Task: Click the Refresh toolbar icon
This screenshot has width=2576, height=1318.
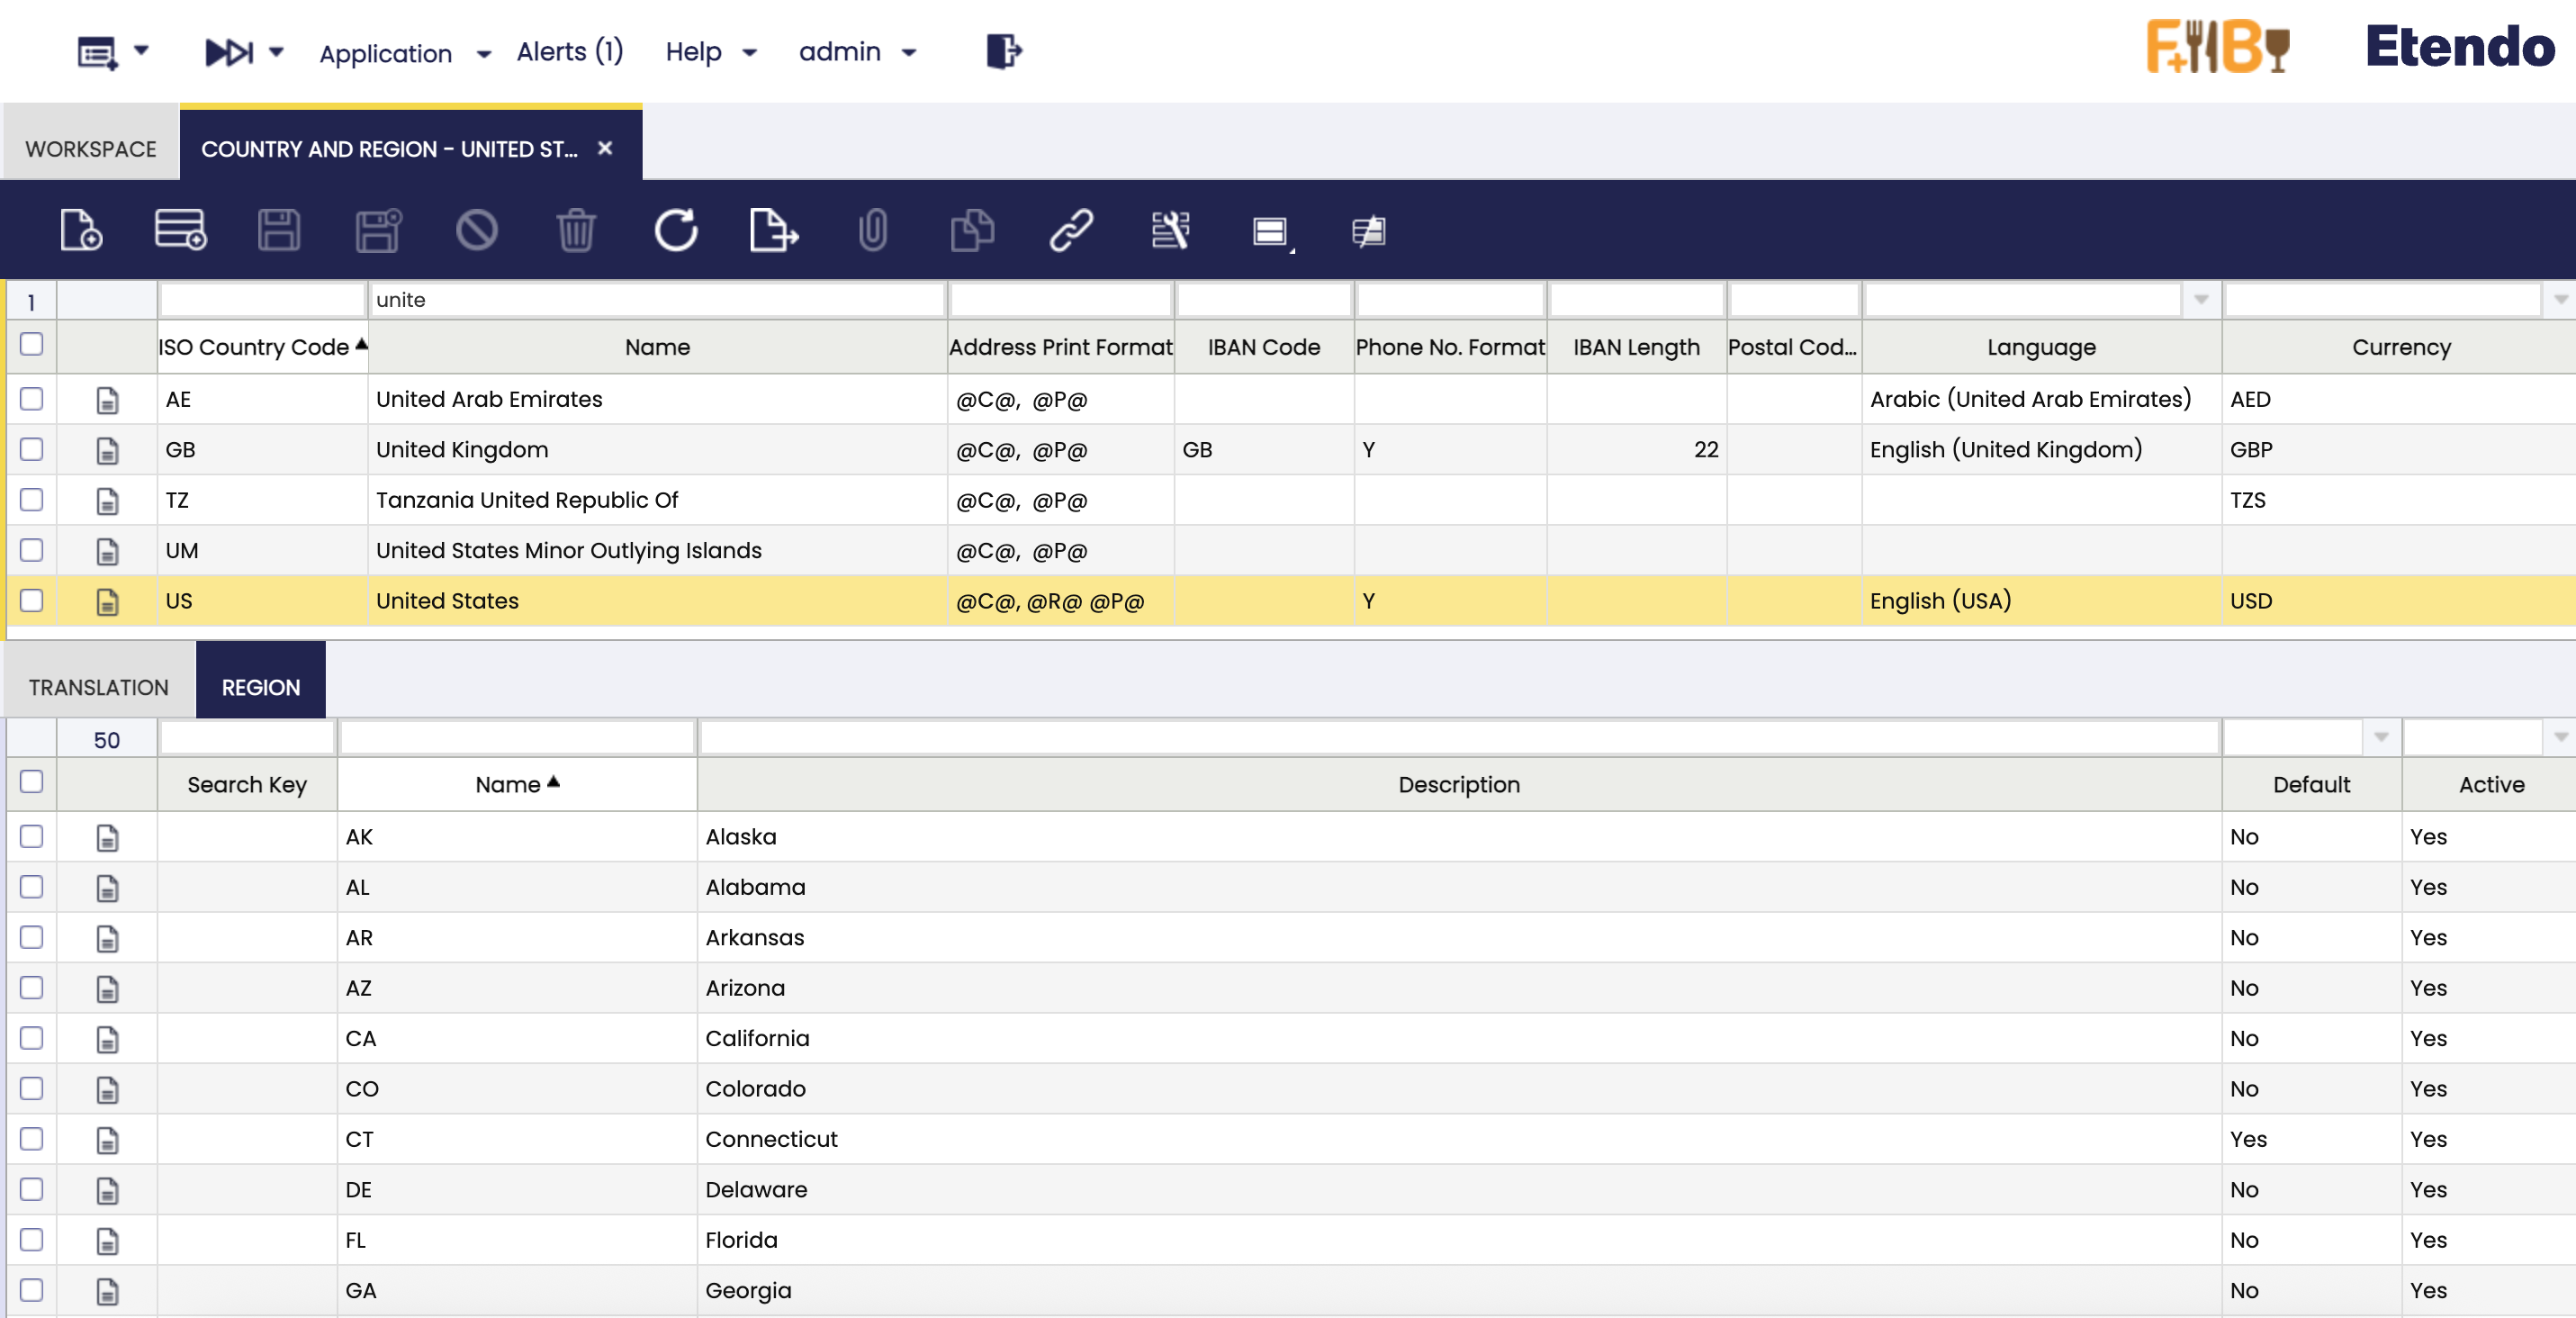Action: coord(676,230)
